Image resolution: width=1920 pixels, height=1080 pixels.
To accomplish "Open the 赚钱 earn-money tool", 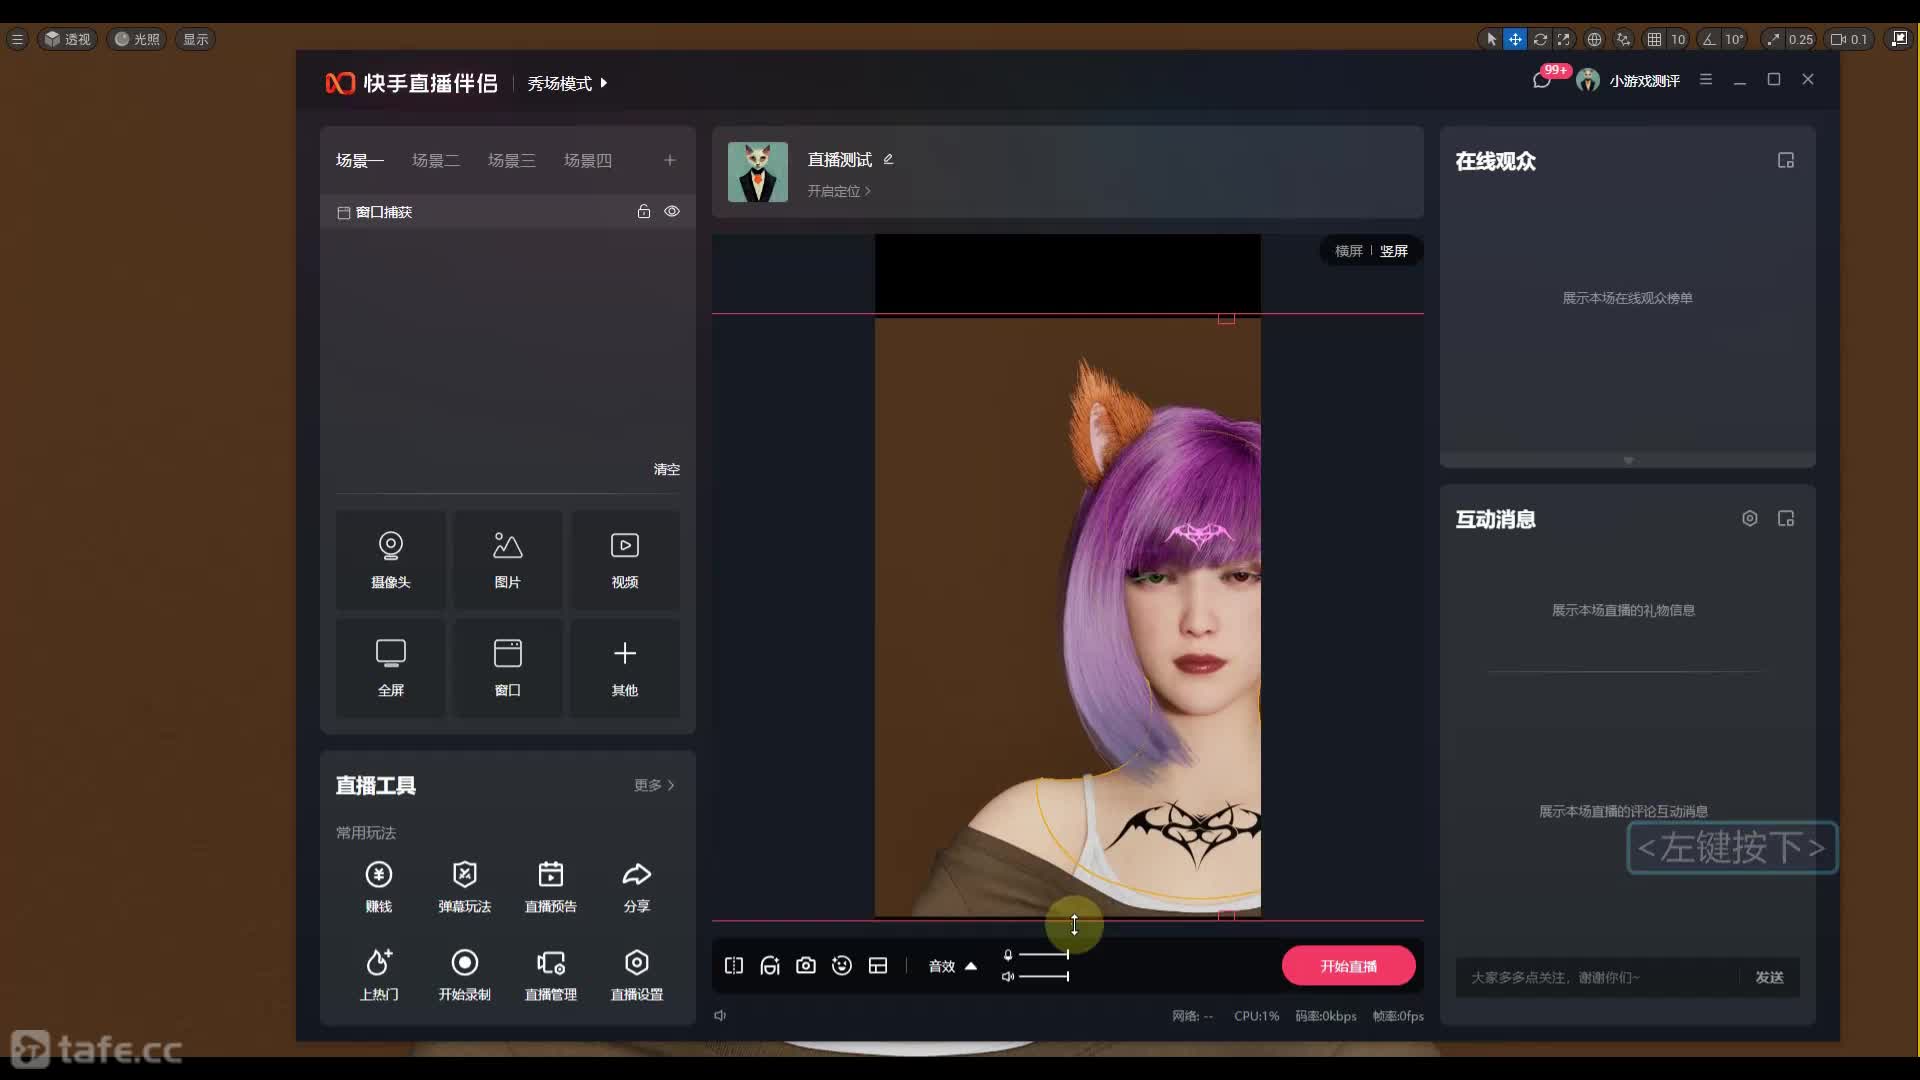I will click(378, 886).
